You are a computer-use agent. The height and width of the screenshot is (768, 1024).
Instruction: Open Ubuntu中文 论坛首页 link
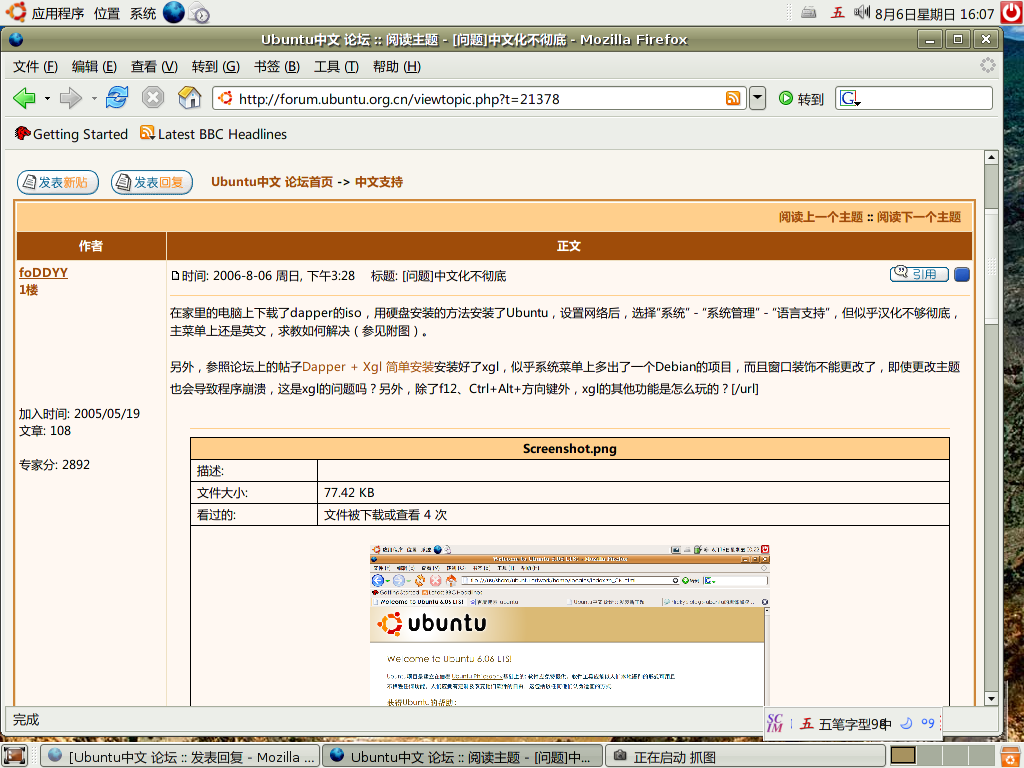click(272, 182)
